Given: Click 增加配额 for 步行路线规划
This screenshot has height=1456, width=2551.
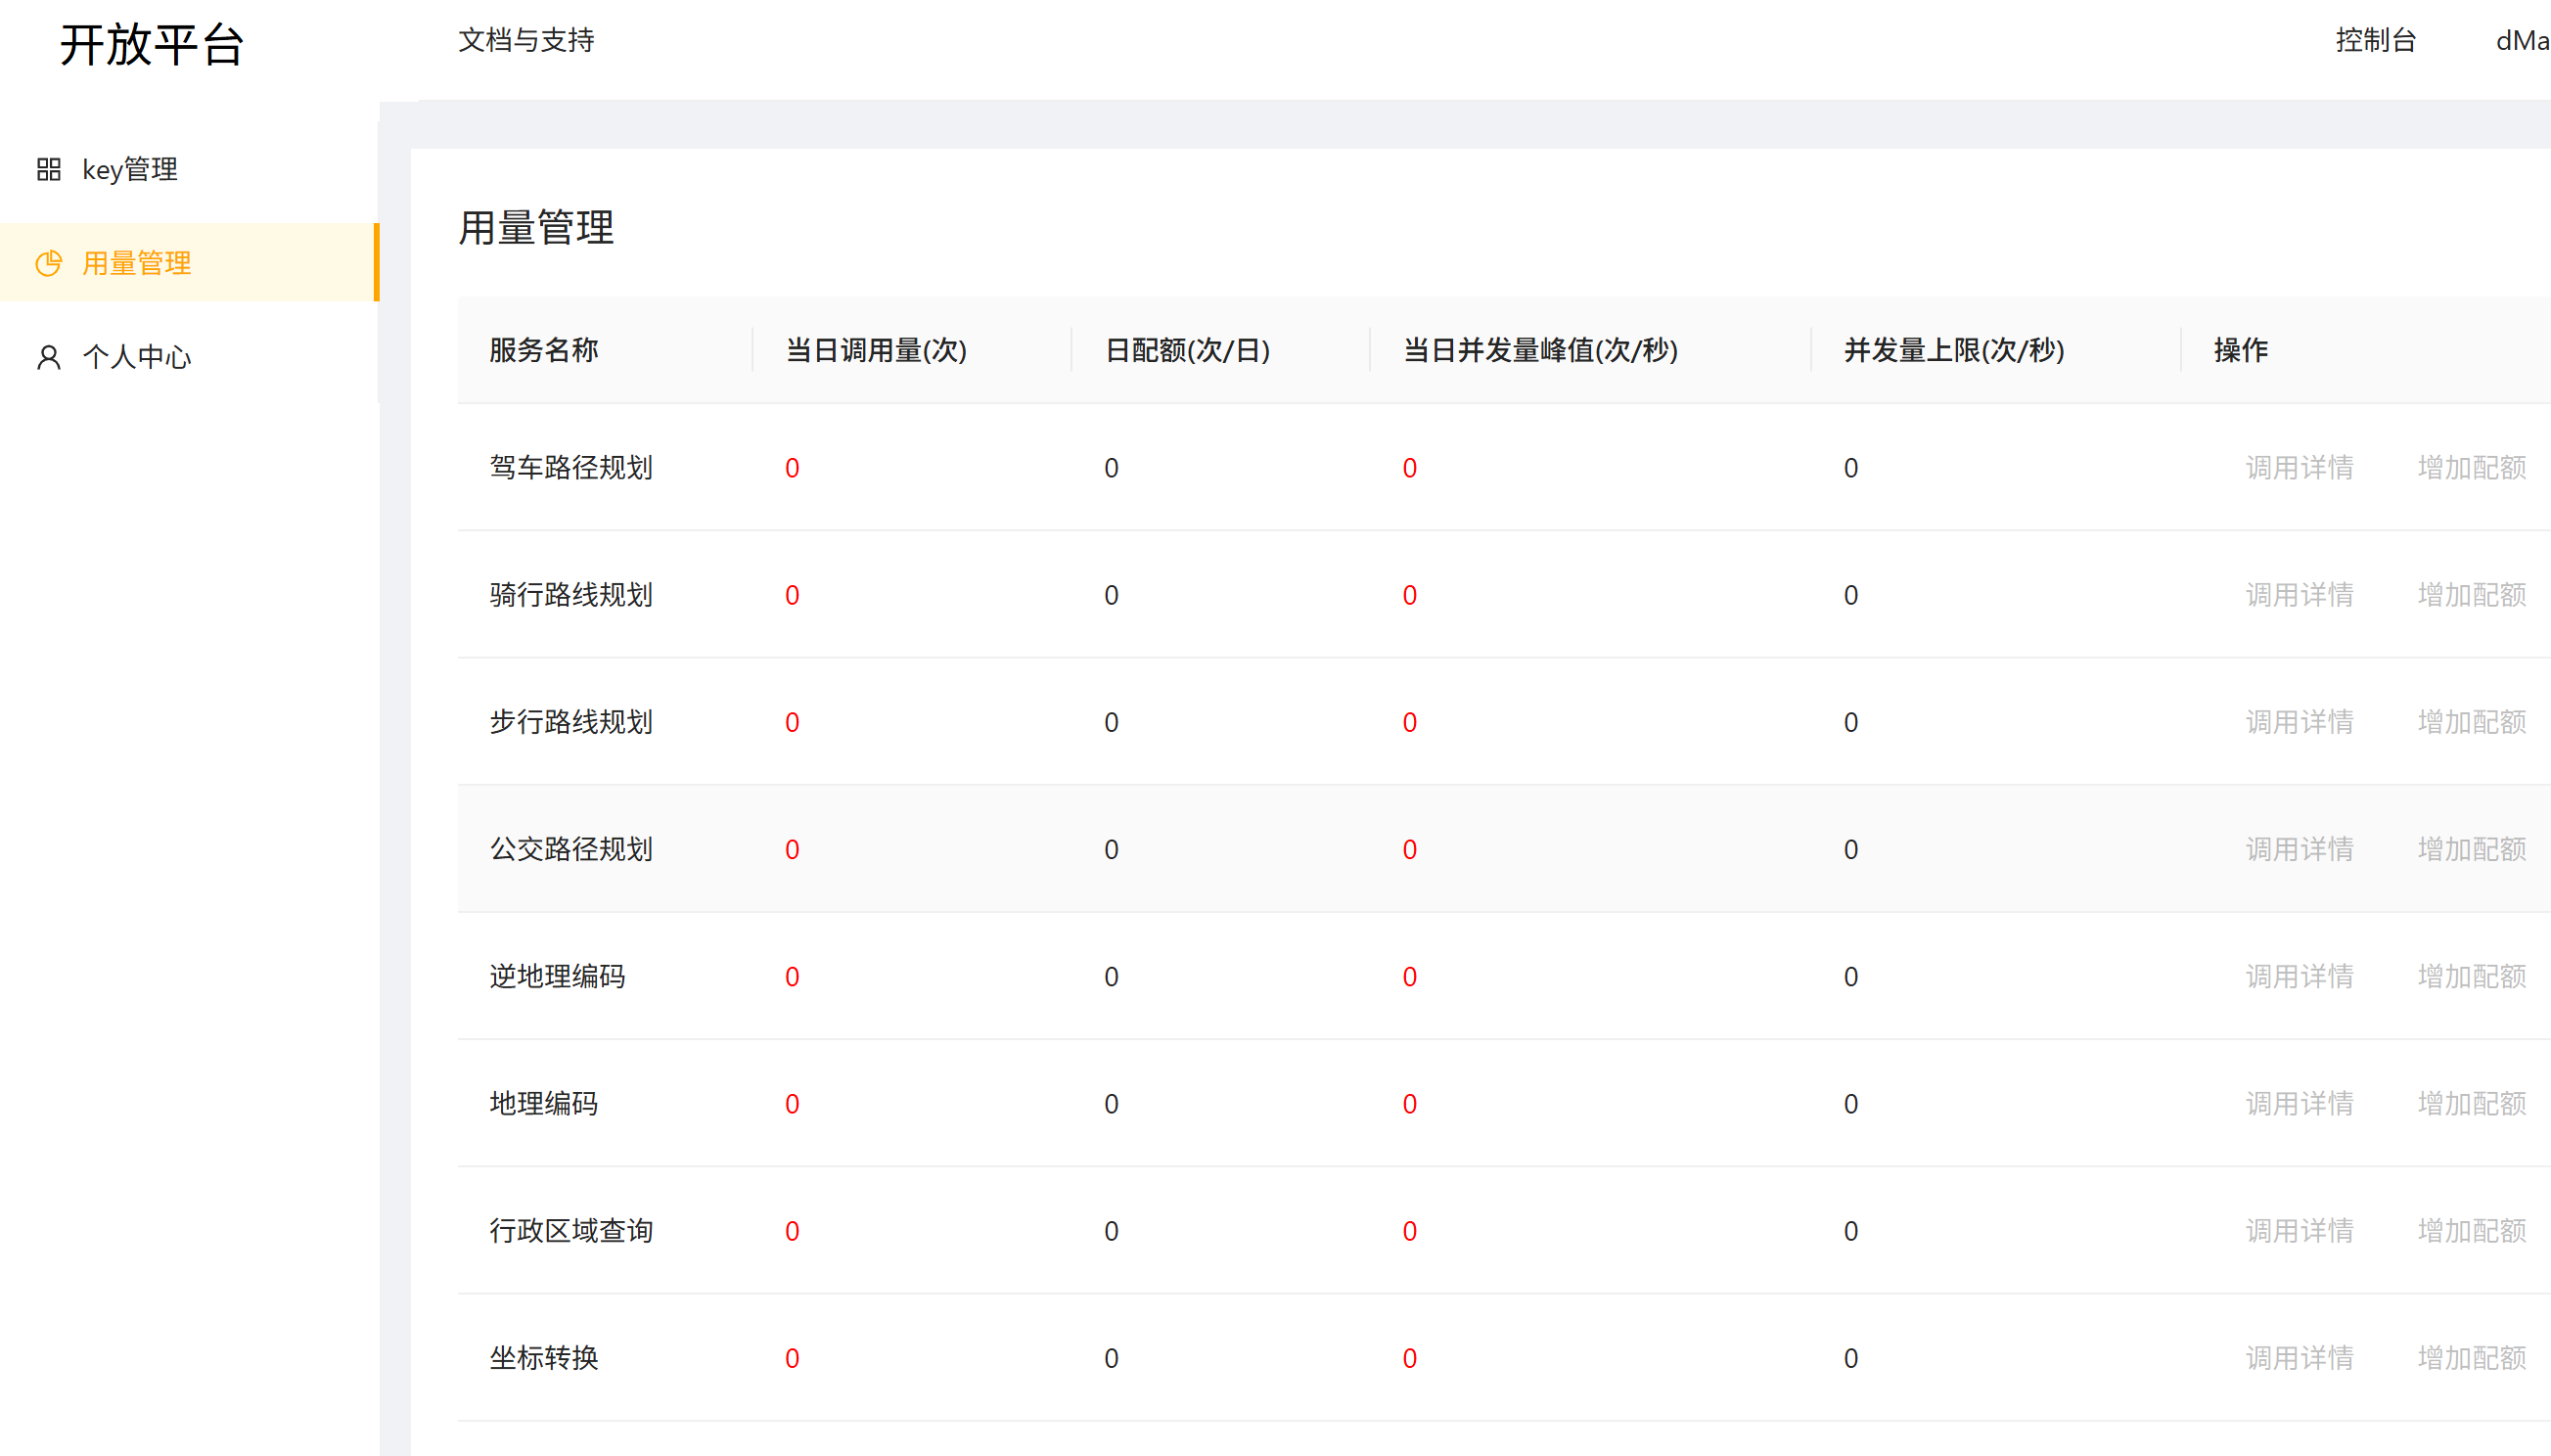Looking at the screenshot, I should pyautogui.click(x=2471, y=721).
